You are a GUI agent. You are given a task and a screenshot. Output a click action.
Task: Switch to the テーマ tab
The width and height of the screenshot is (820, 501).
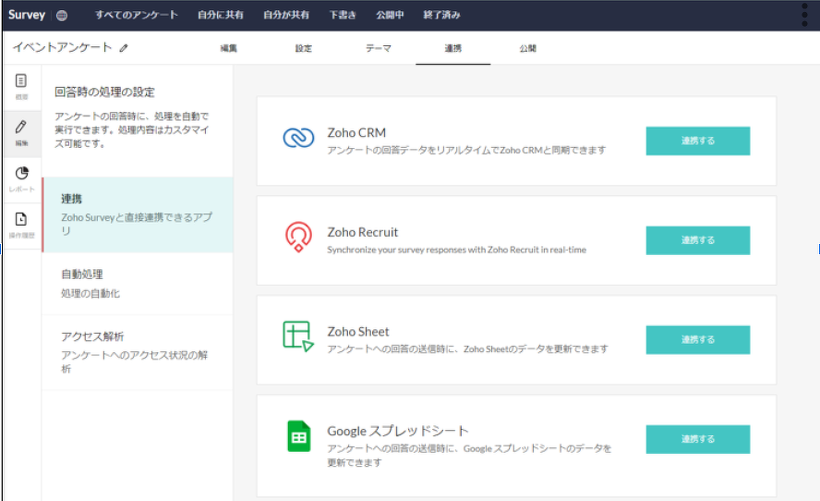(378, 48)
